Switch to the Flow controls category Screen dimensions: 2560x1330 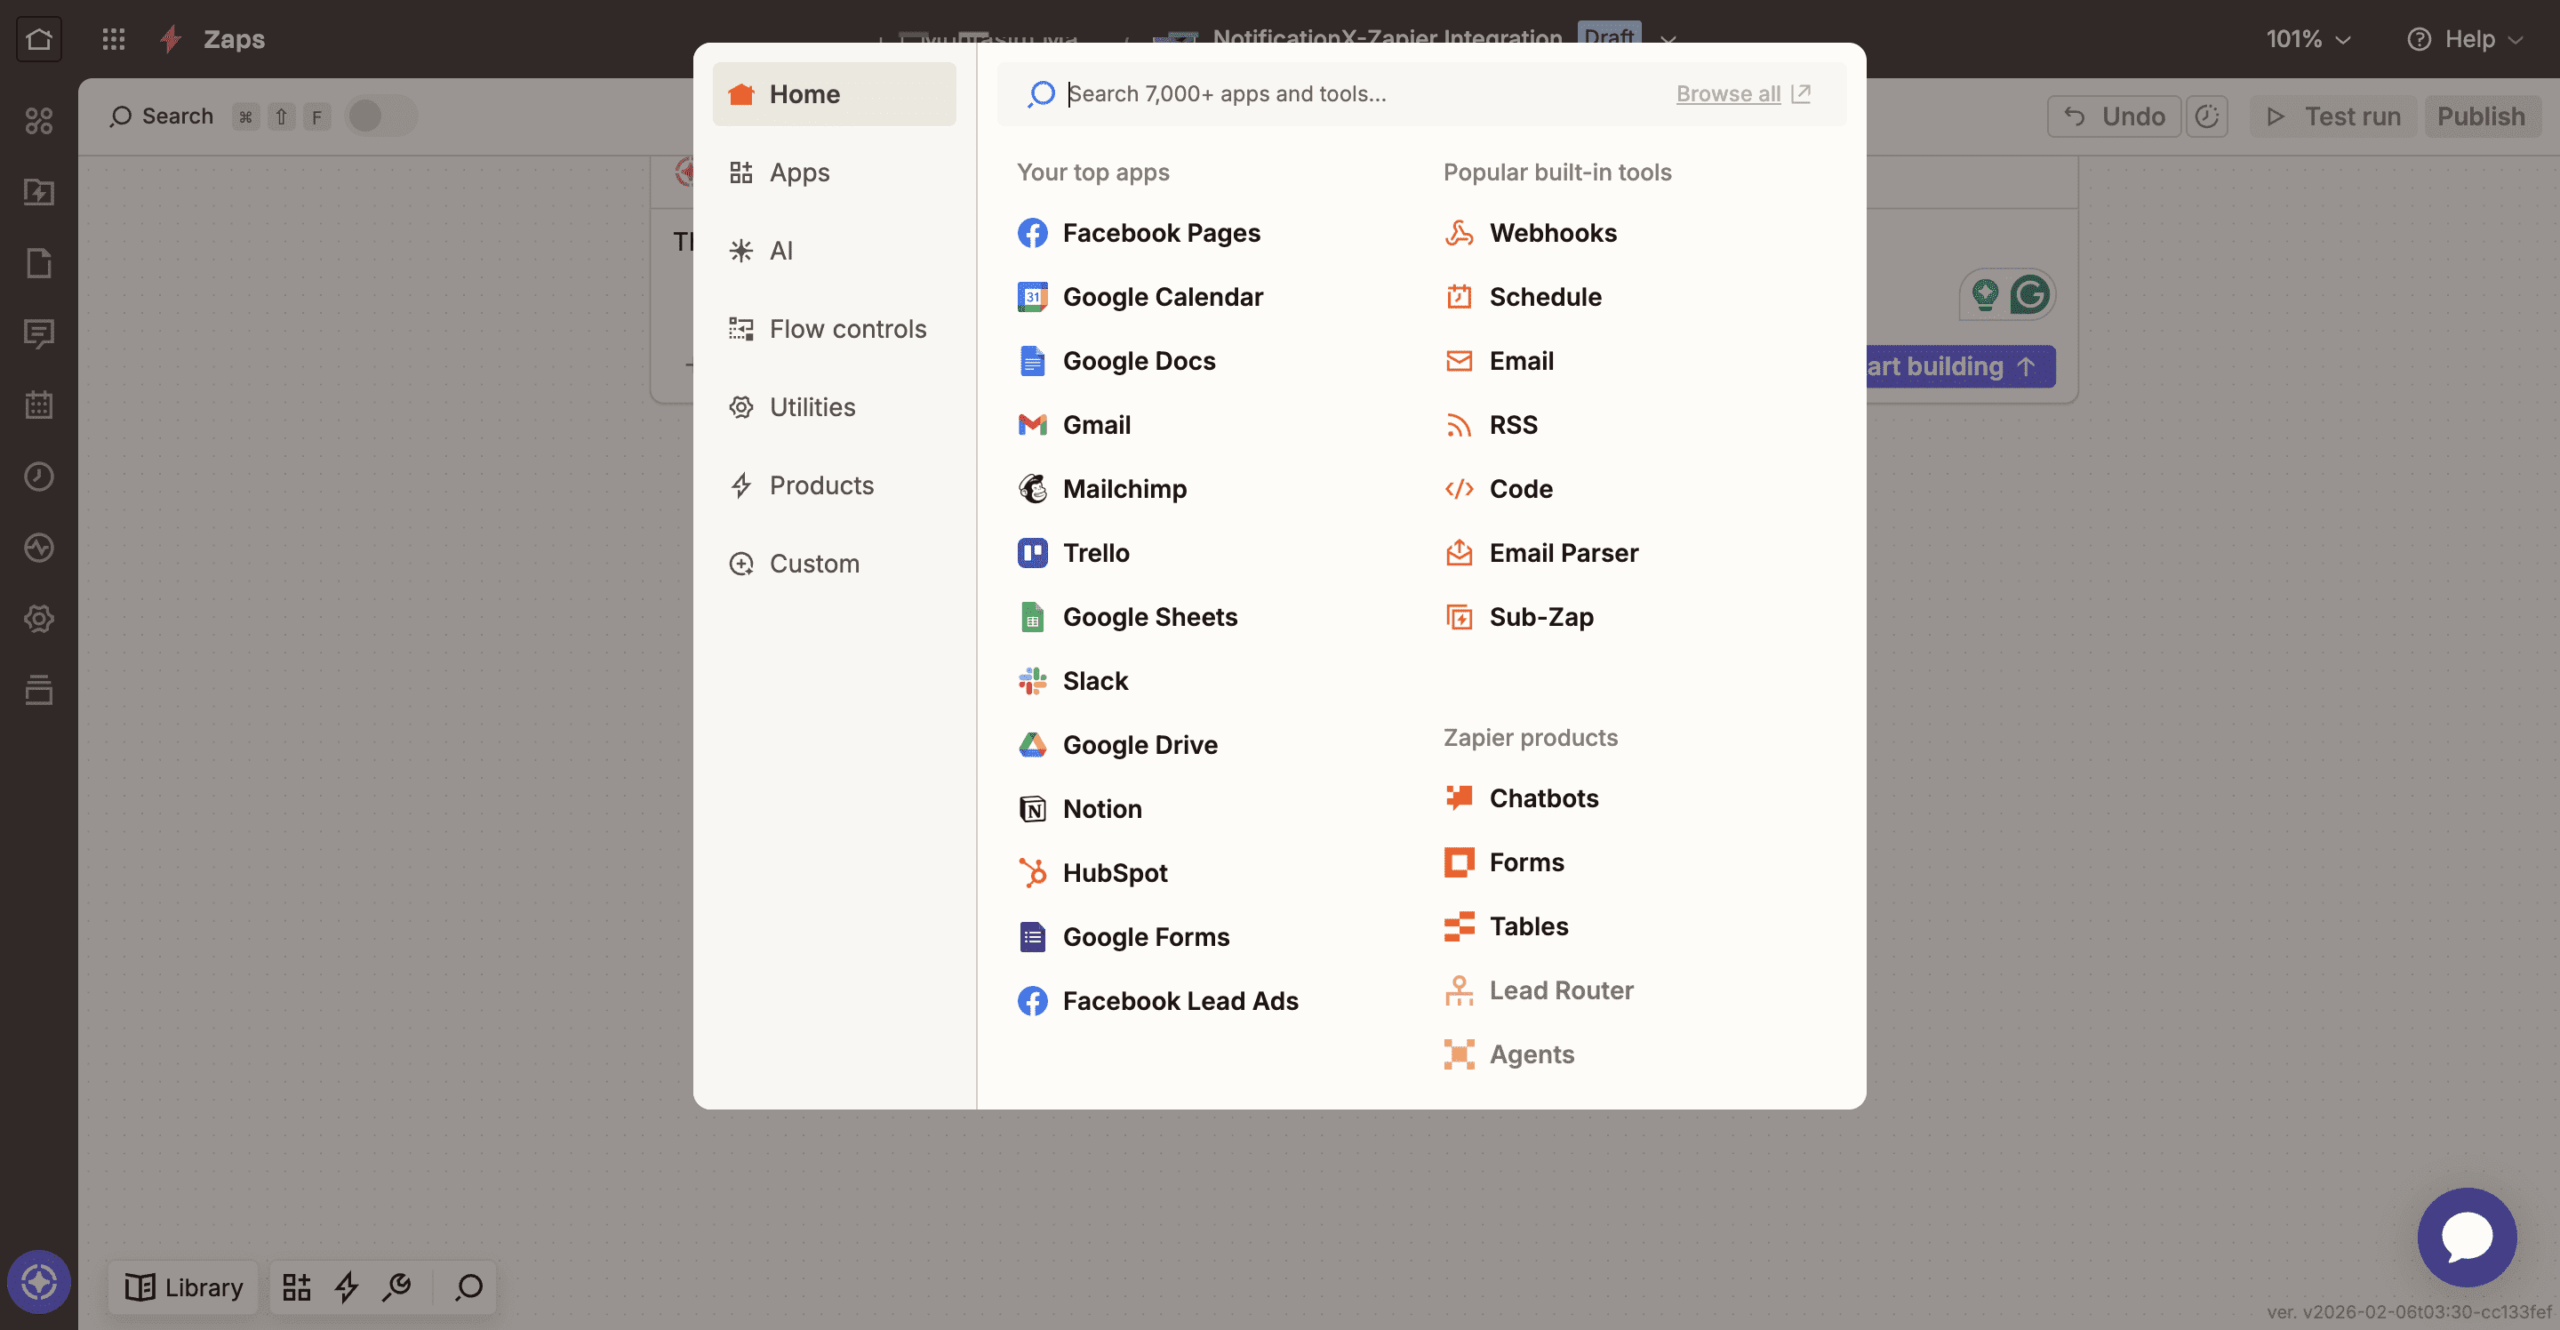tap(846, 329)
